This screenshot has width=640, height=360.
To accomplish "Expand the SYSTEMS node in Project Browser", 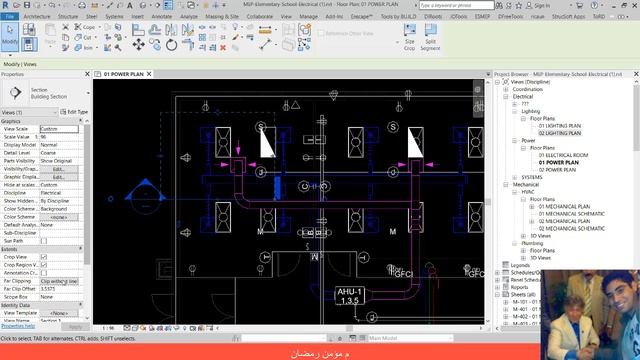I will [x=514, y=177].
